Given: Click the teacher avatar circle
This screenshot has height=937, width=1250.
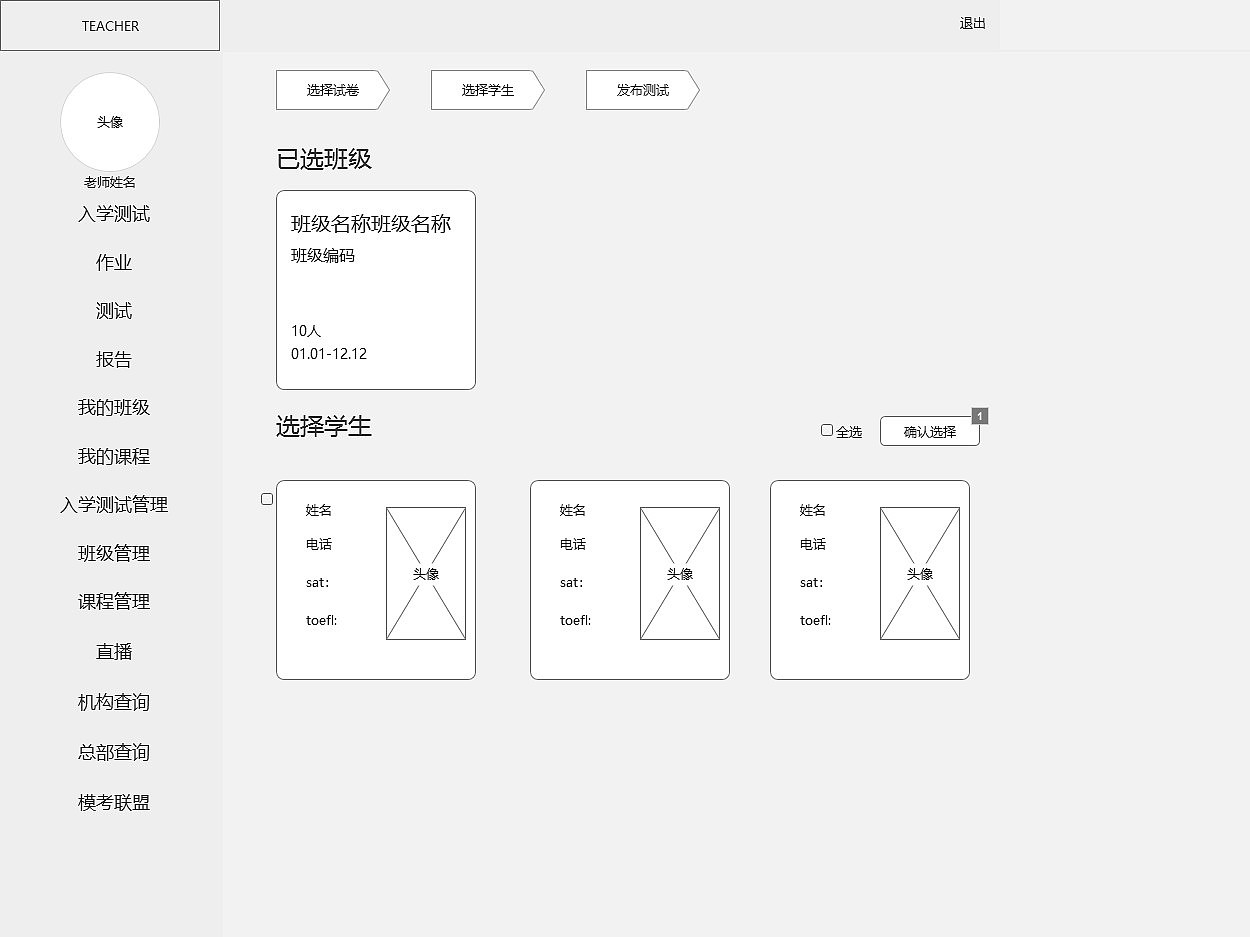Looking at the screenshot, I should click(x=110, y=122).
